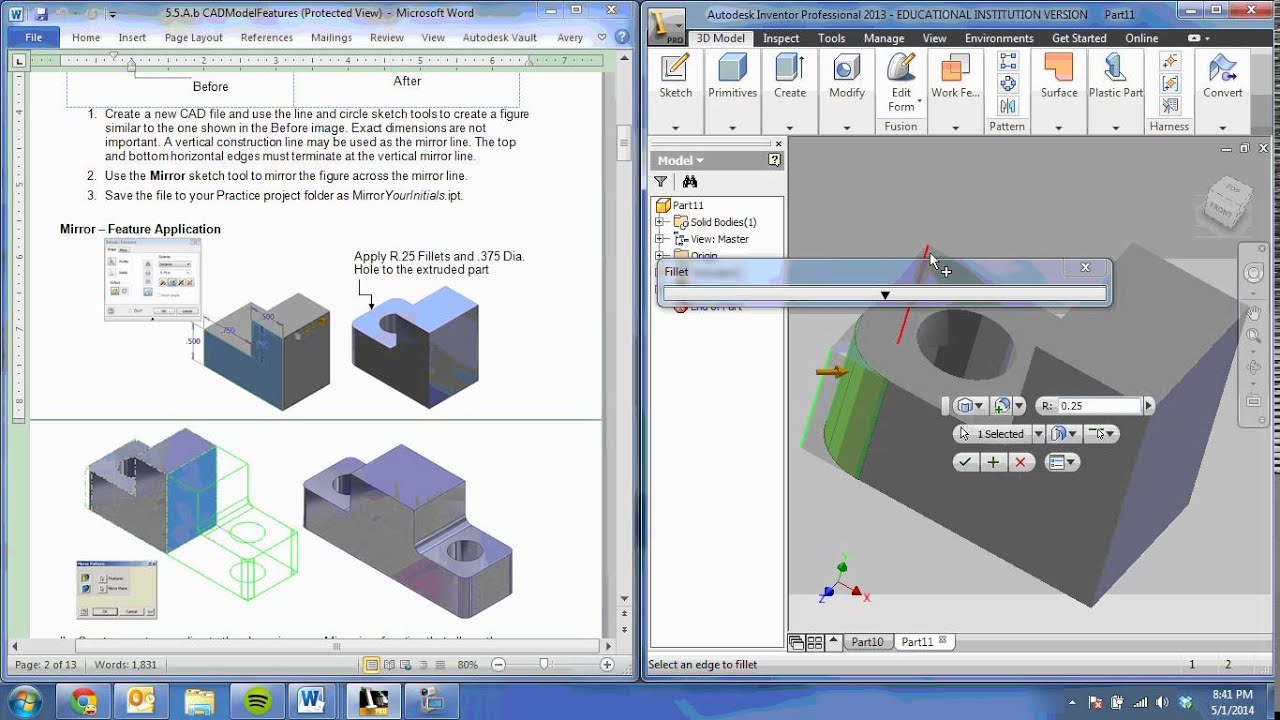This screenshot has width=1280, height=720.
Task: Click the Convert icon in ribbon
Action: click(x=1222, y=68)
